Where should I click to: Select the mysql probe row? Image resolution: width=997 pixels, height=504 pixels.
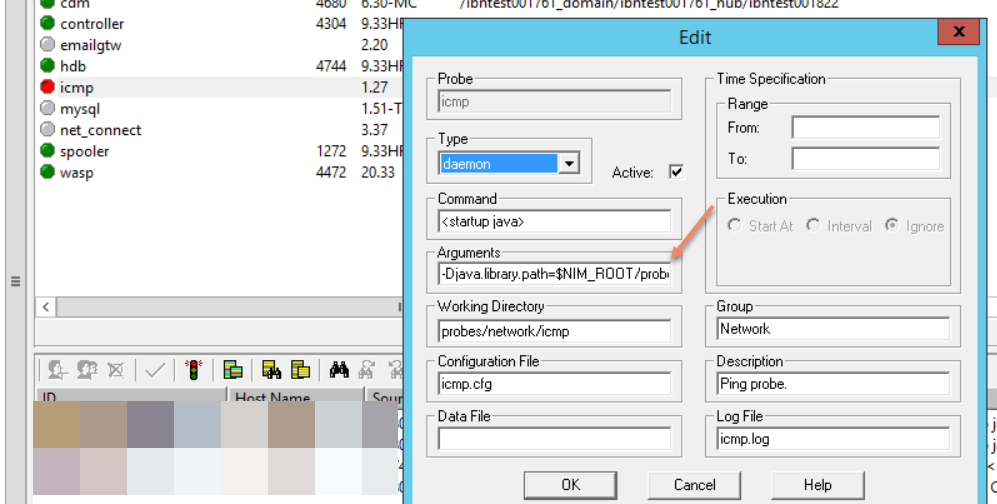(219, 108)
